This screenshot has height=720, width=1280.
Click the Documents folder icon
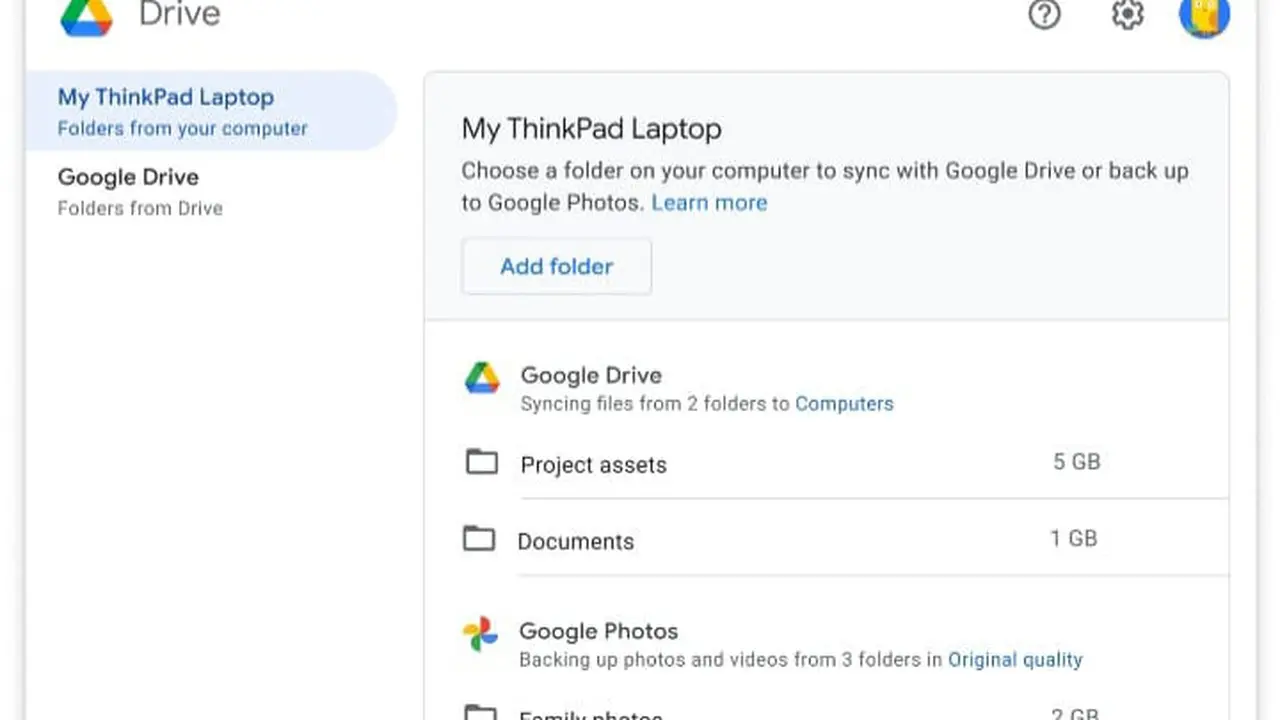pyautogui.click(x=479, y=539)
